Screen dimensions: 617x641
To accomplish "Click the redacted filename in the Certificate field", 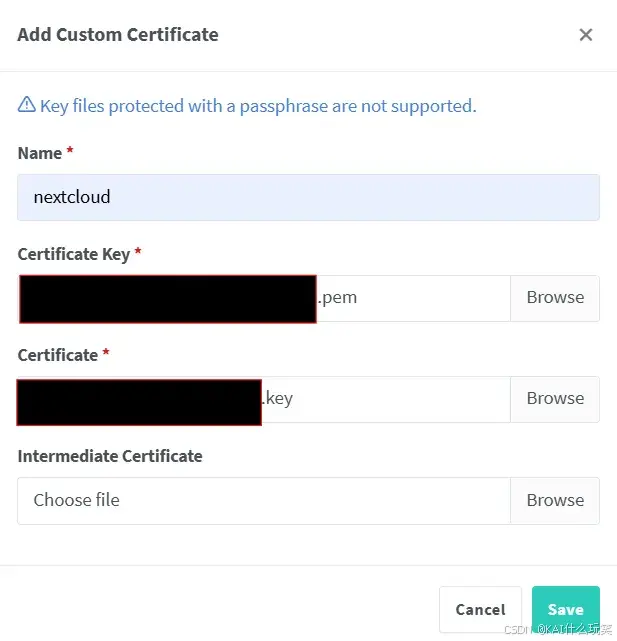I will click(139, 402).
